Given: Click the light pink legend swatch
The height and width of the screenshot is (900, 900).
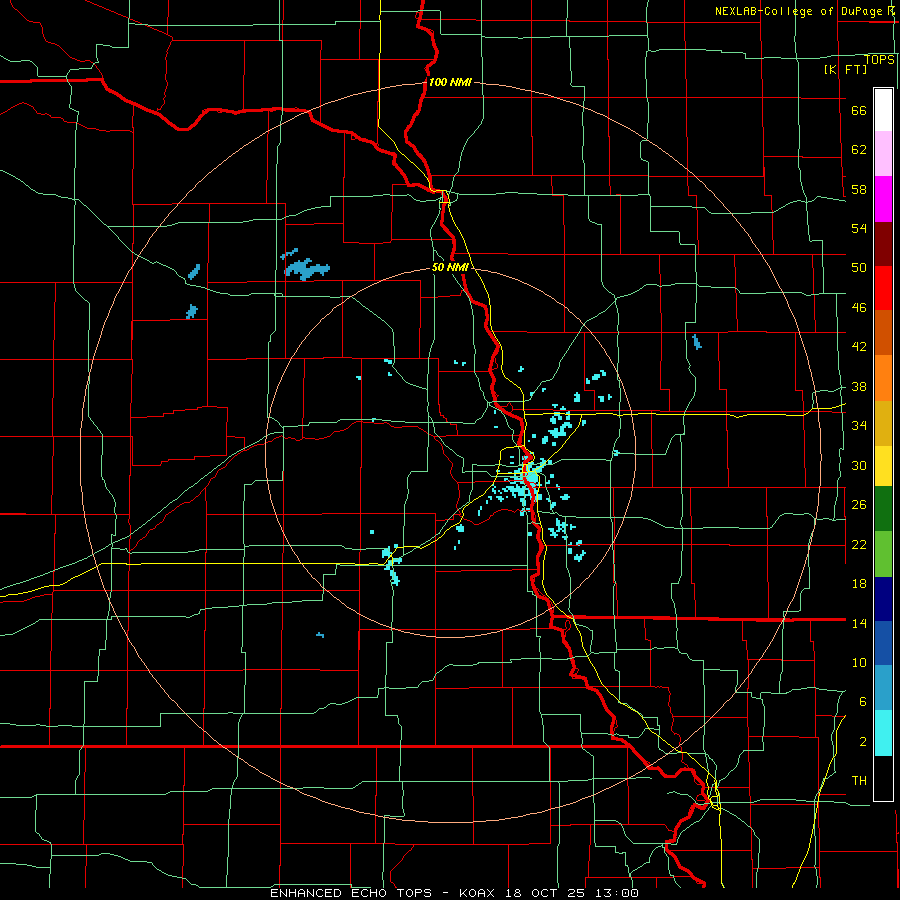Looking at the screenshot, I should pyautogui.click(x=883, y=153).
